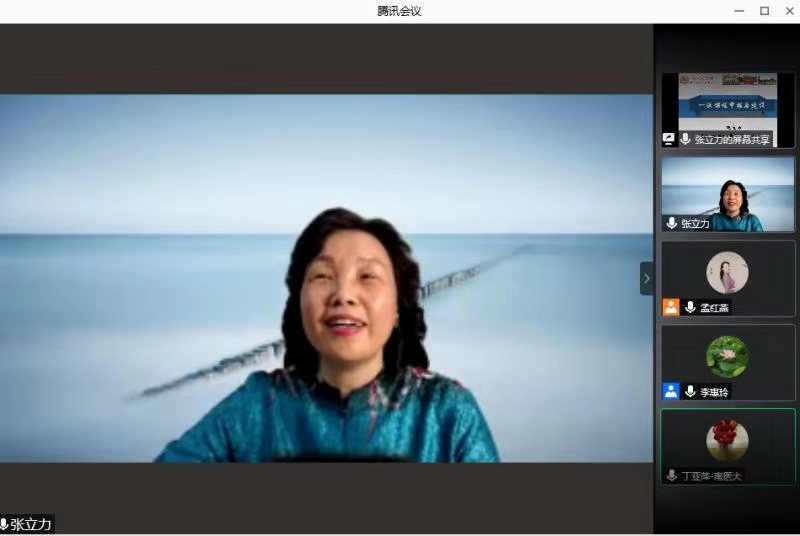Click microphone icon on 张立力 sidebar tile

coord(672,224)
